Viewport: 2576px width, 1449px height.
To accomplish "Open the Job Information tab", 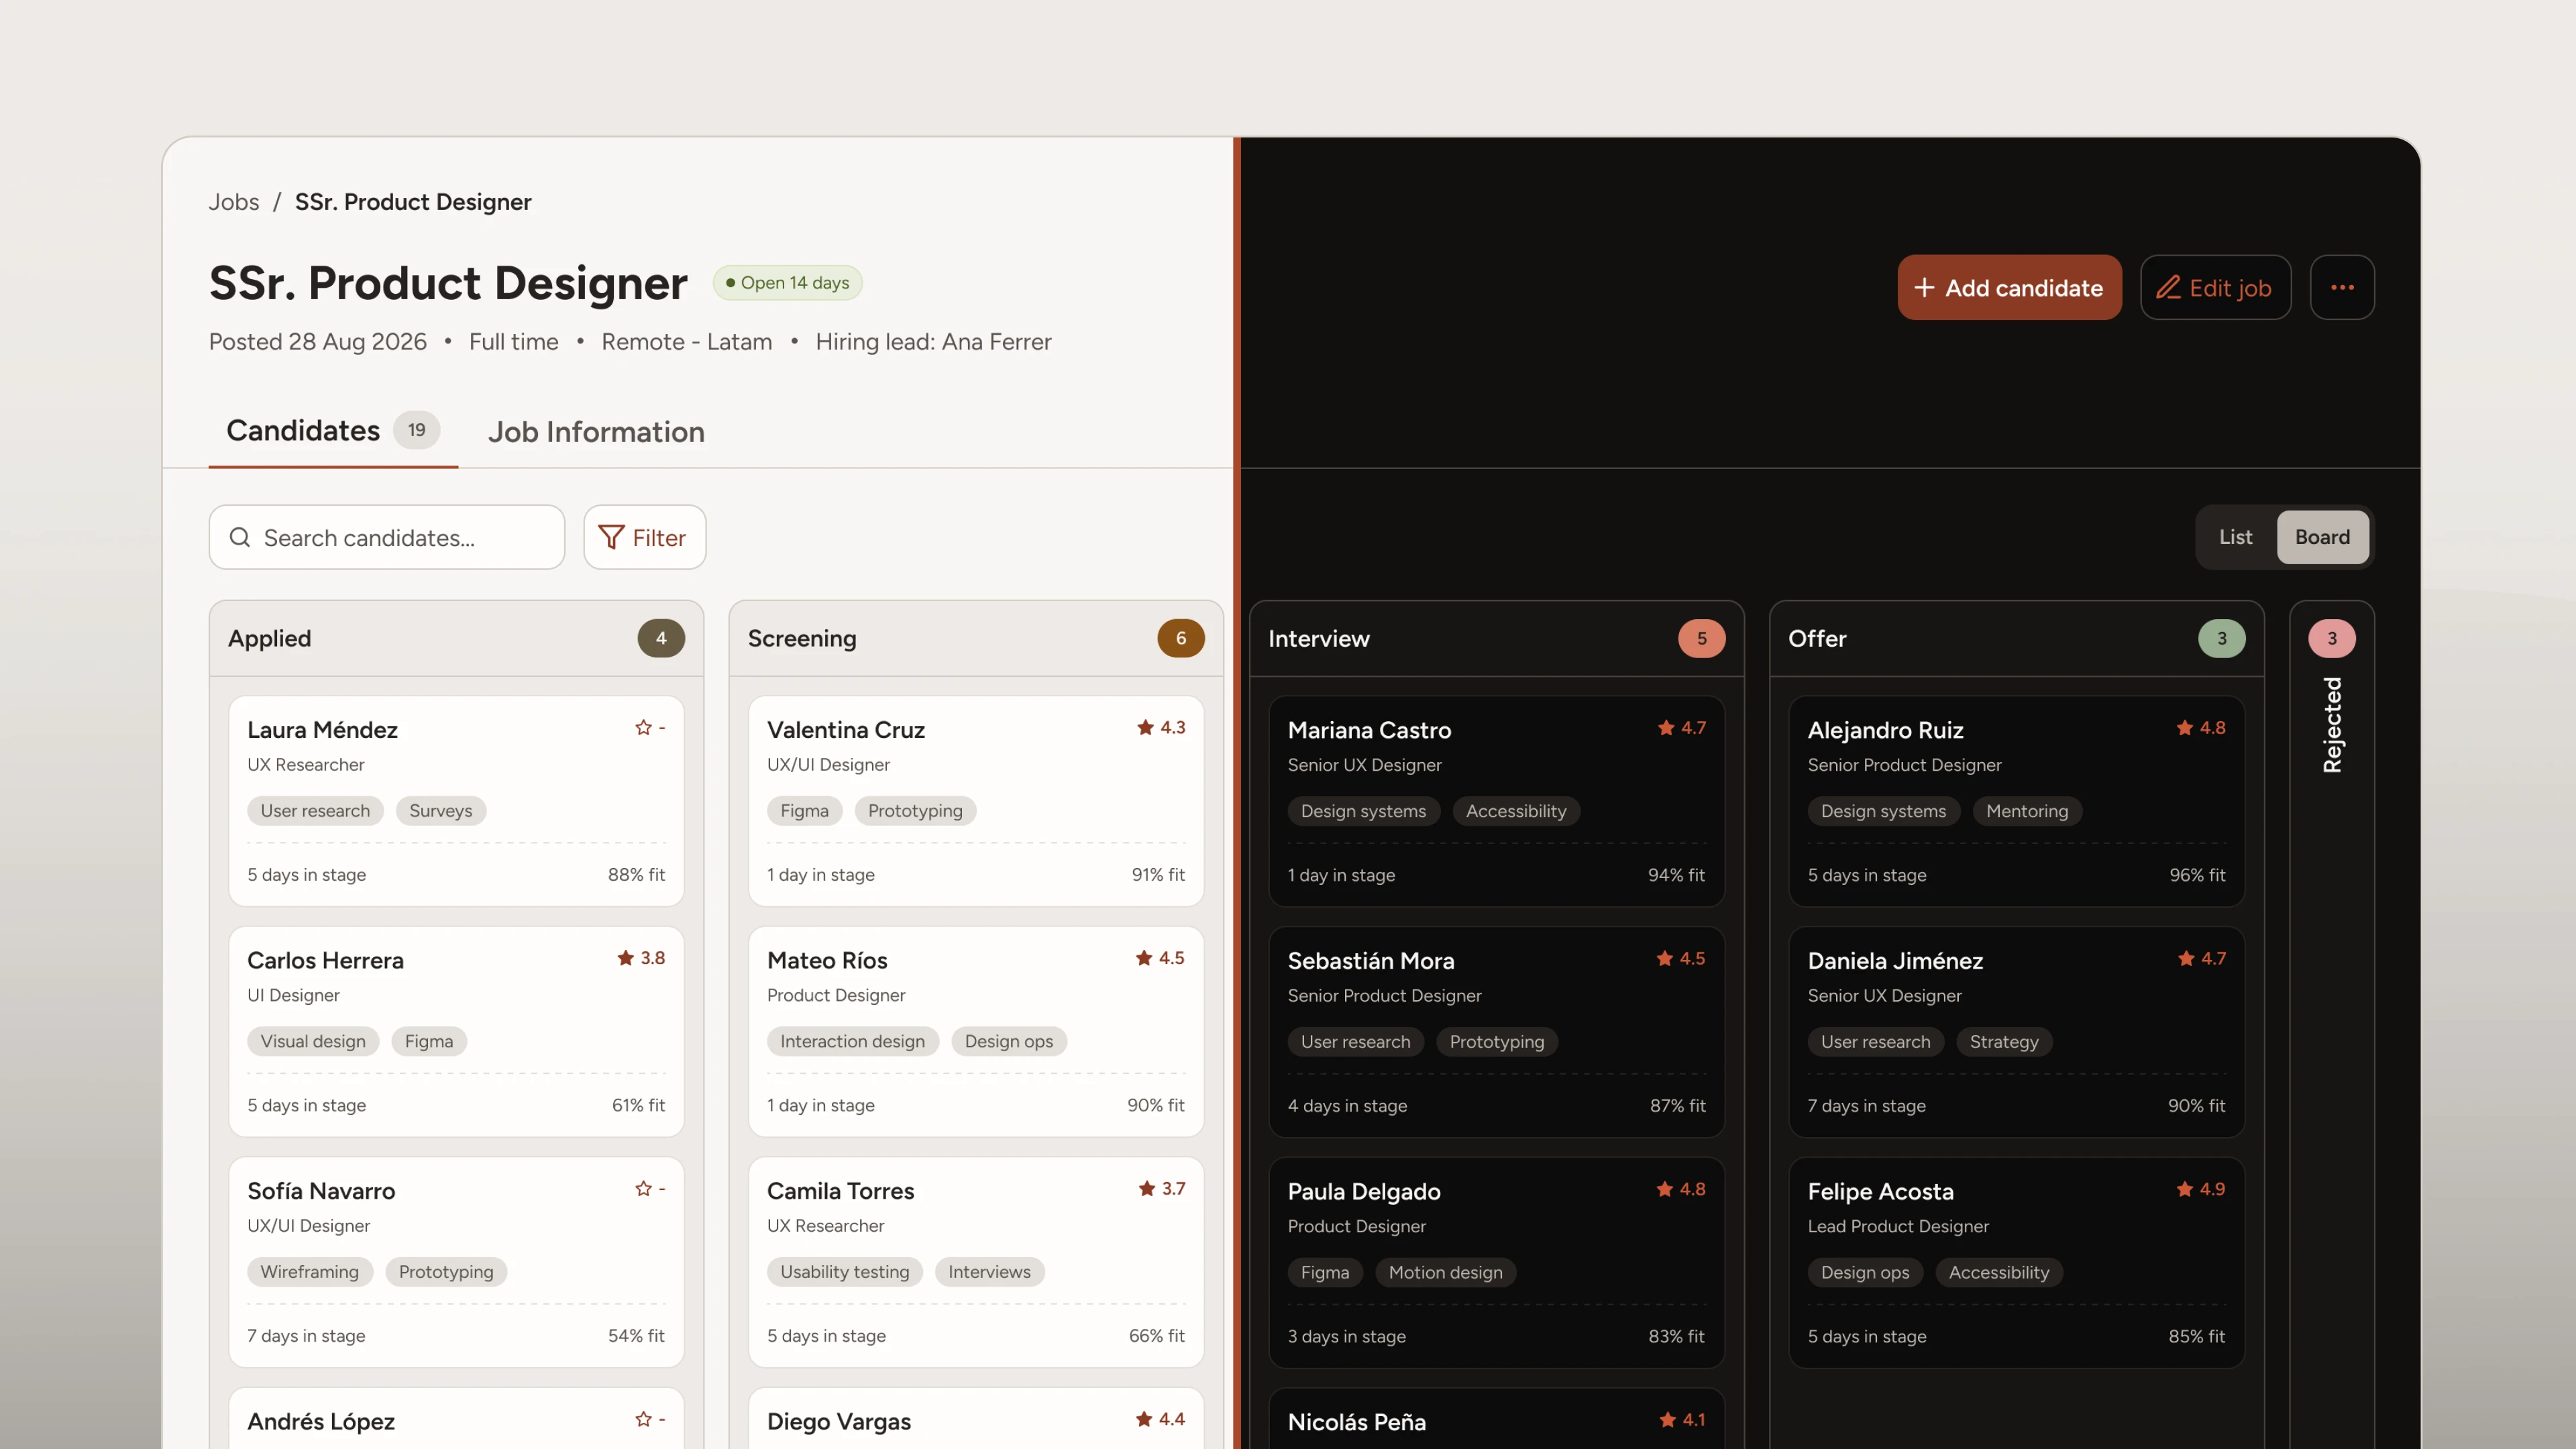I will coord(596,432).
